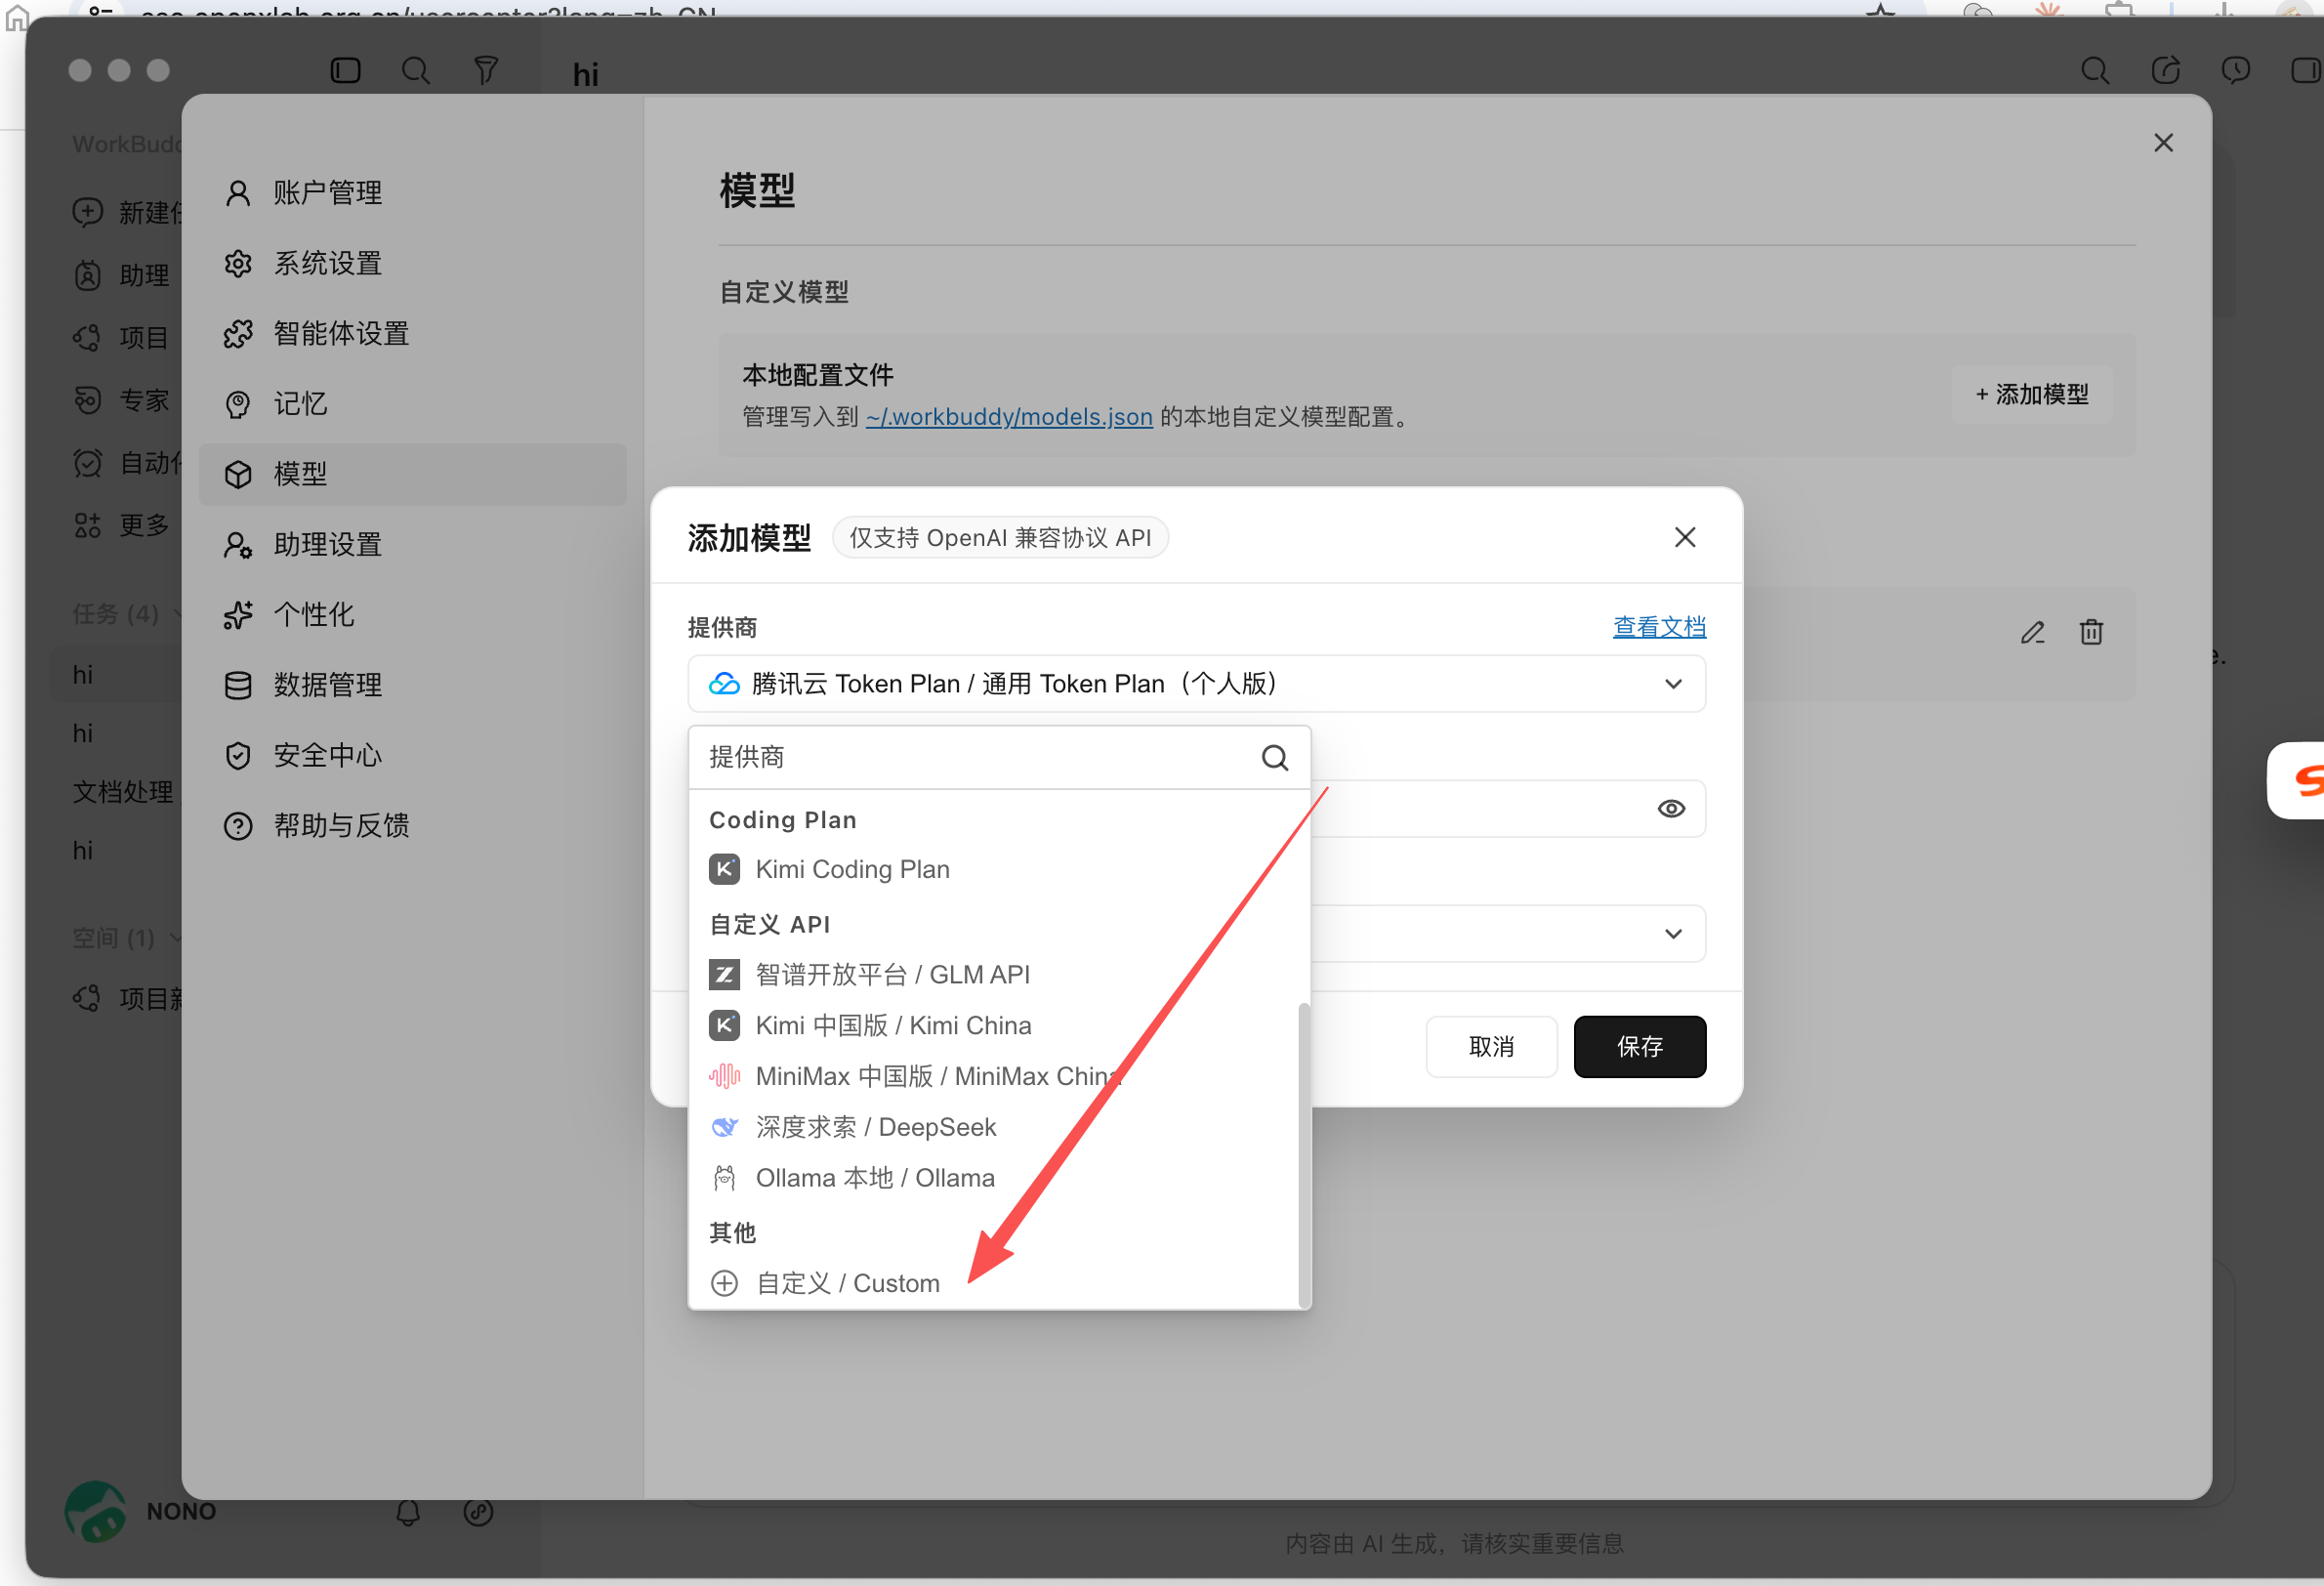2324x1586 pixels.
Task: Click the 取消 button
Action: [x=1491, y=1047]
